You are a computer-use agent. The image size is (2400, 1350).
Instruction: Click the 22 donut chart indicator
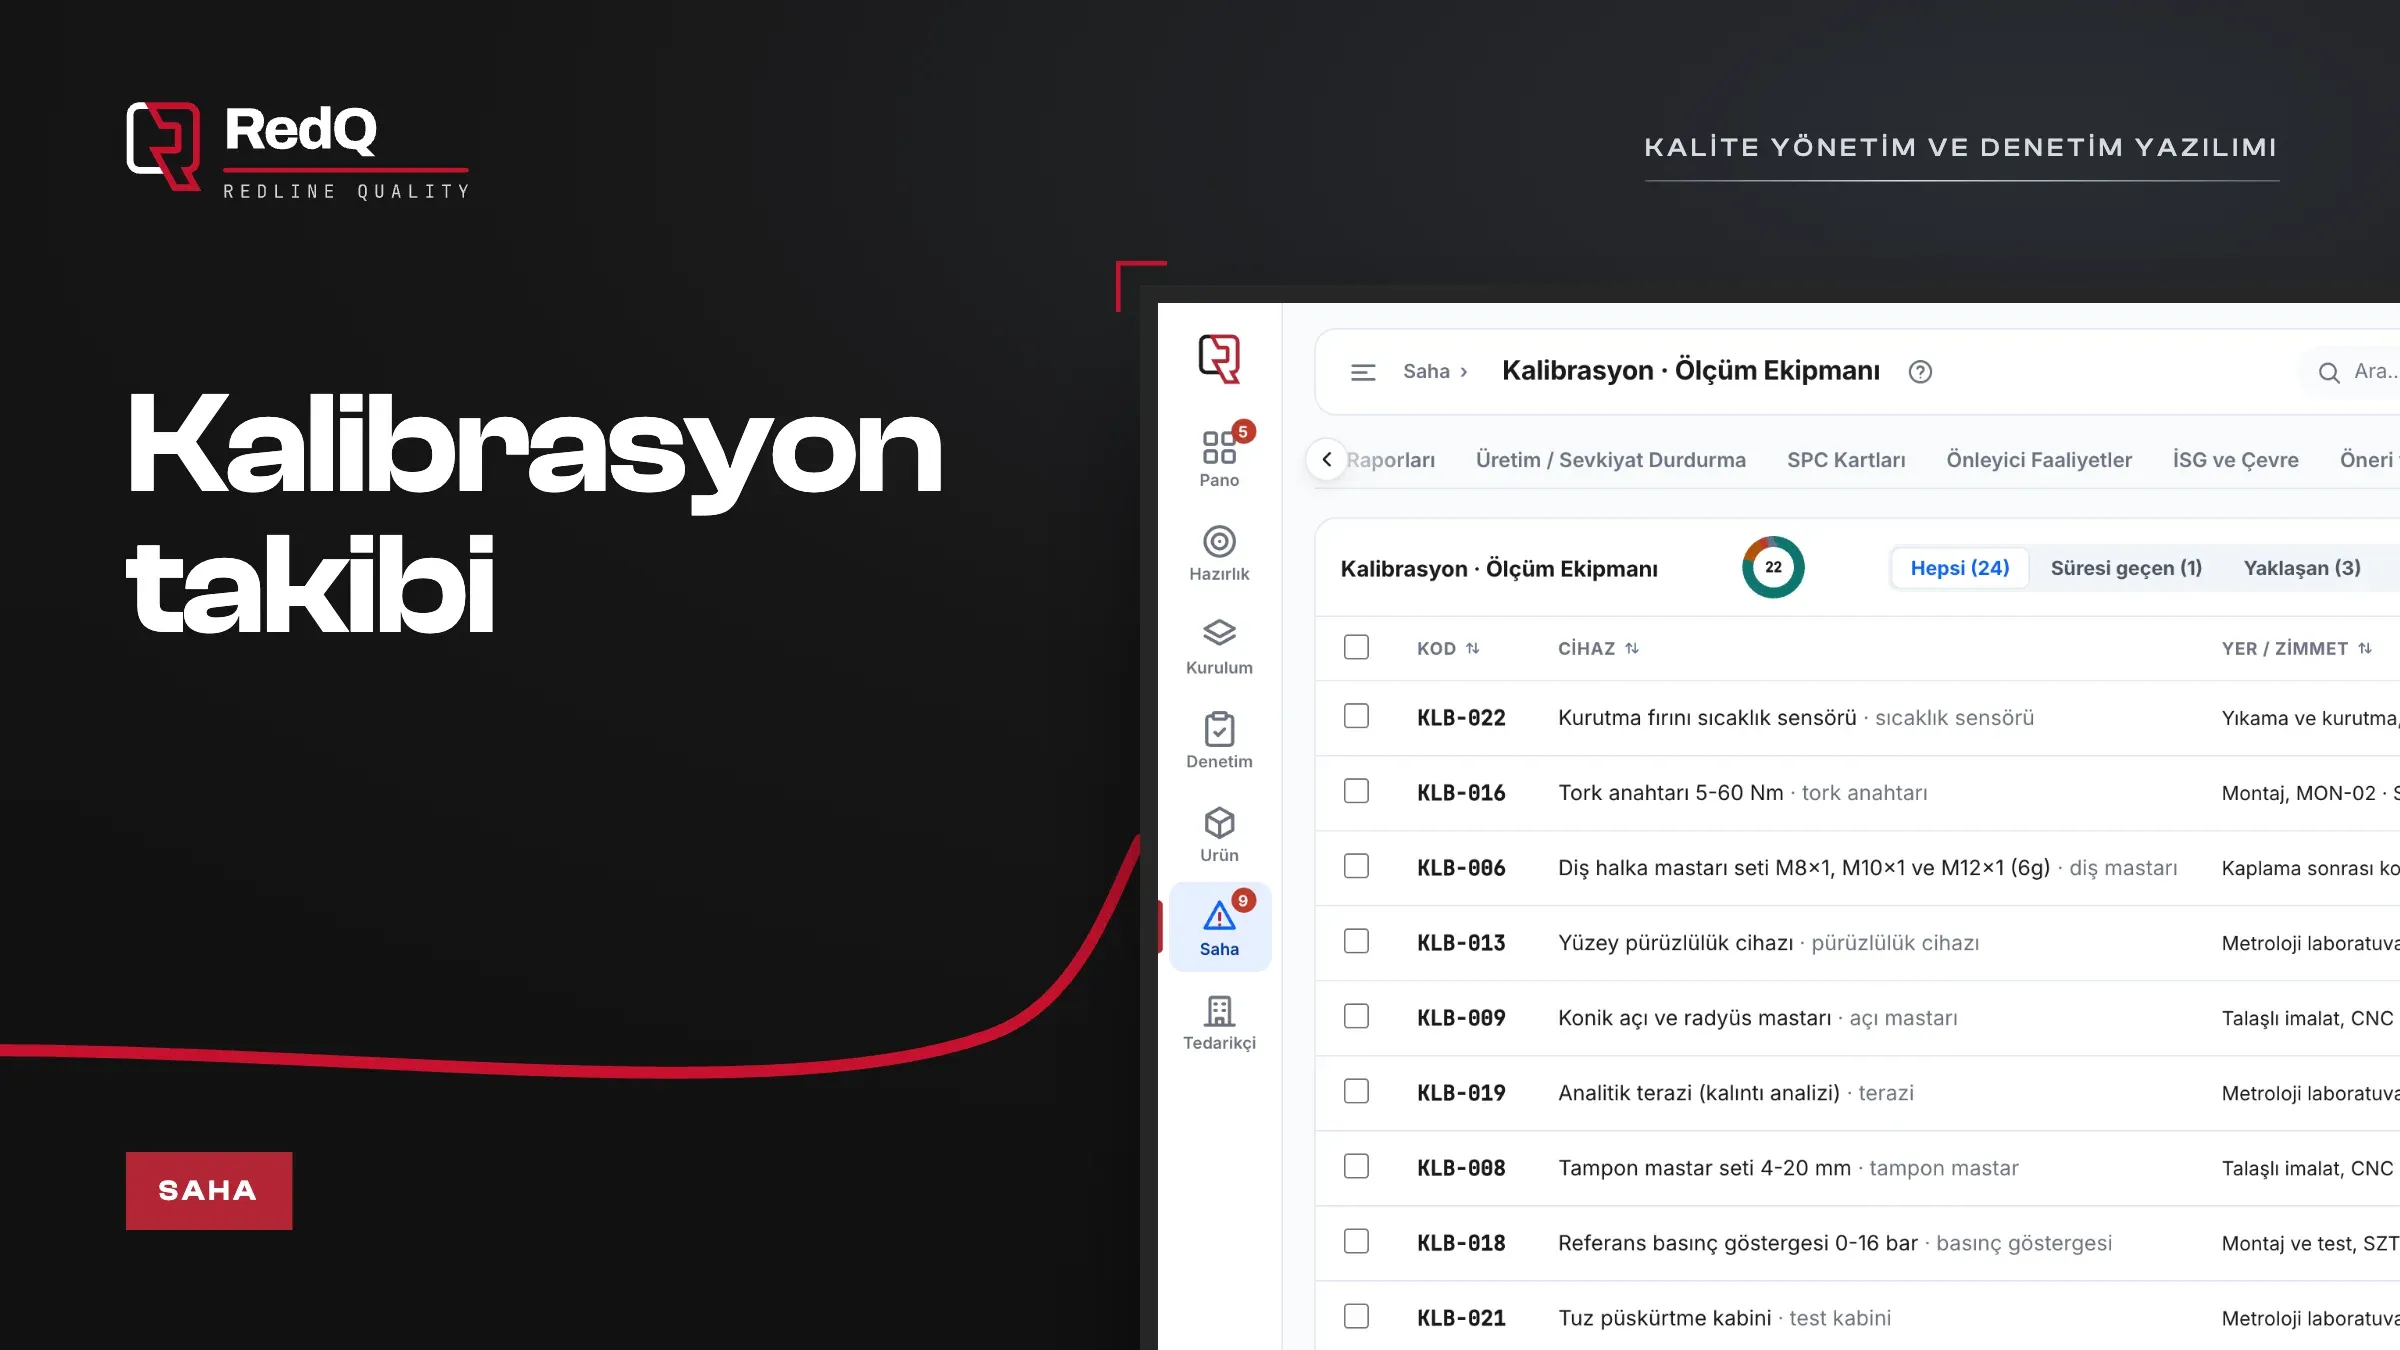click(x=1773, y=567)
